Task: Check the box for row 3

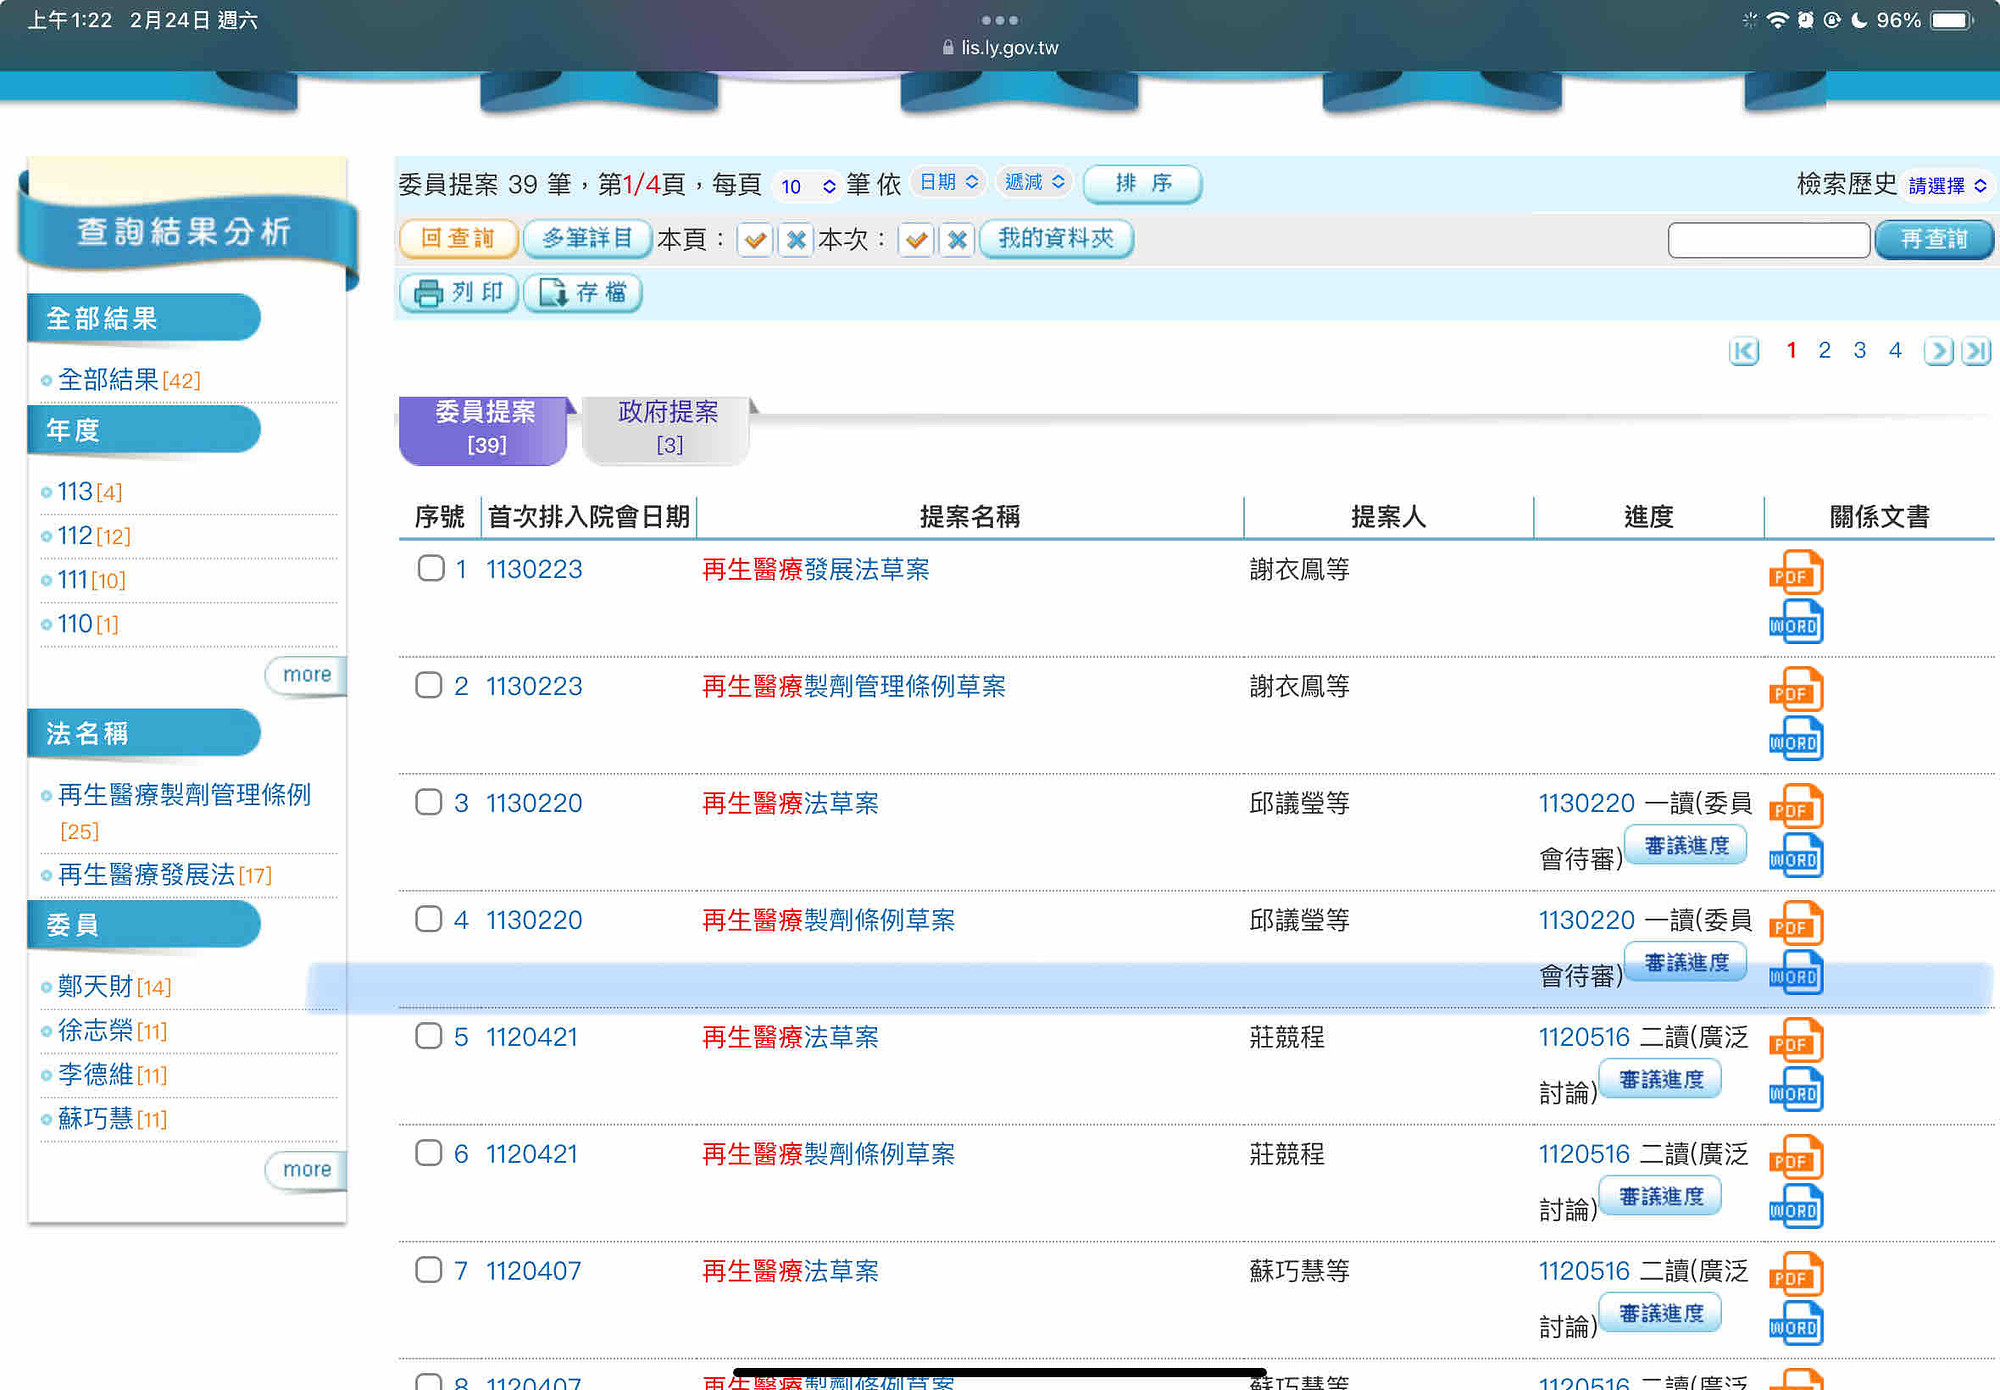Action: point(429,802)
